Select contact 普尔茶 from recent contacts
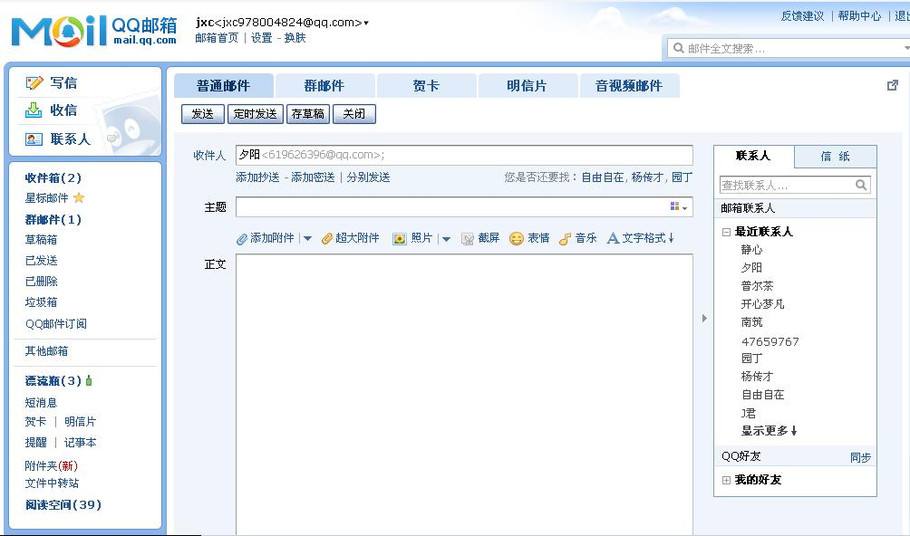The image size is (910, 536). click(x=757, y=286)
